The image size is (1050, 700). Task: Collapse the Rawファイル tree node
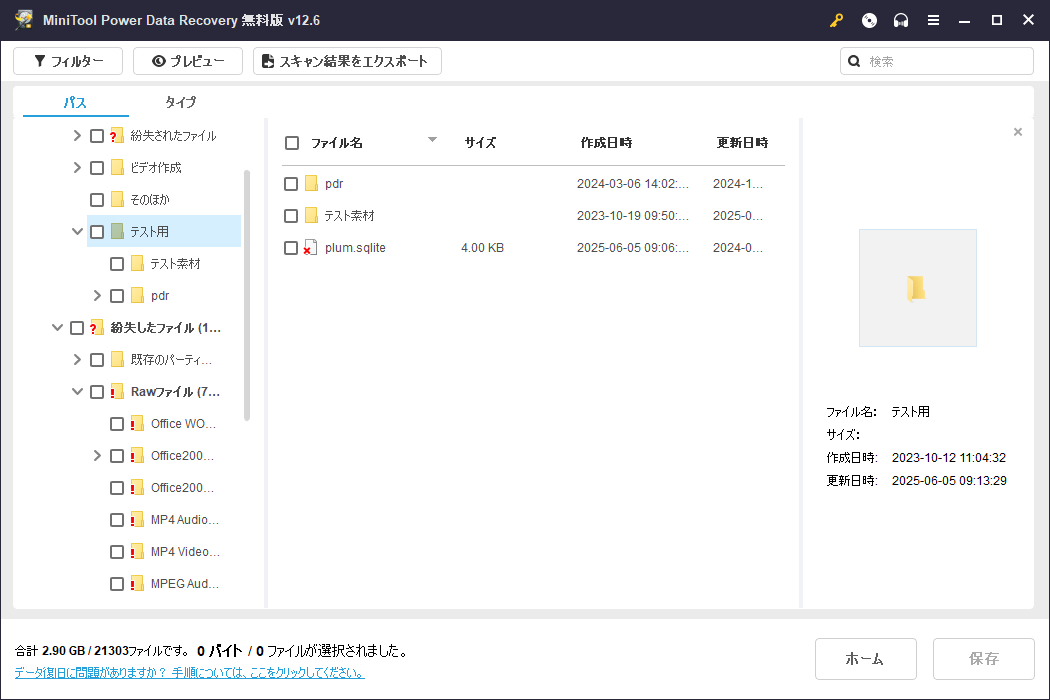77,392
